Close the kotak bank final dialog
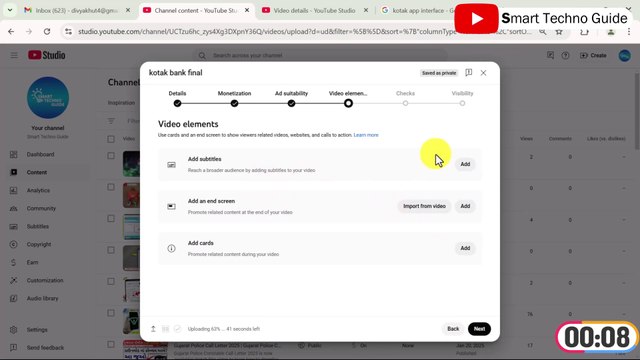This screenshot has width=640, height=360. (x=483, y=73)
